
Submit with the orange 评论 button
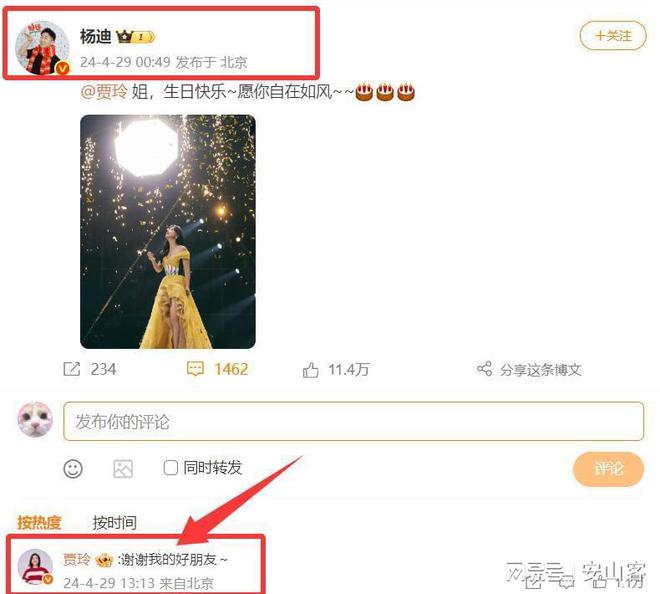pos(608,469)
